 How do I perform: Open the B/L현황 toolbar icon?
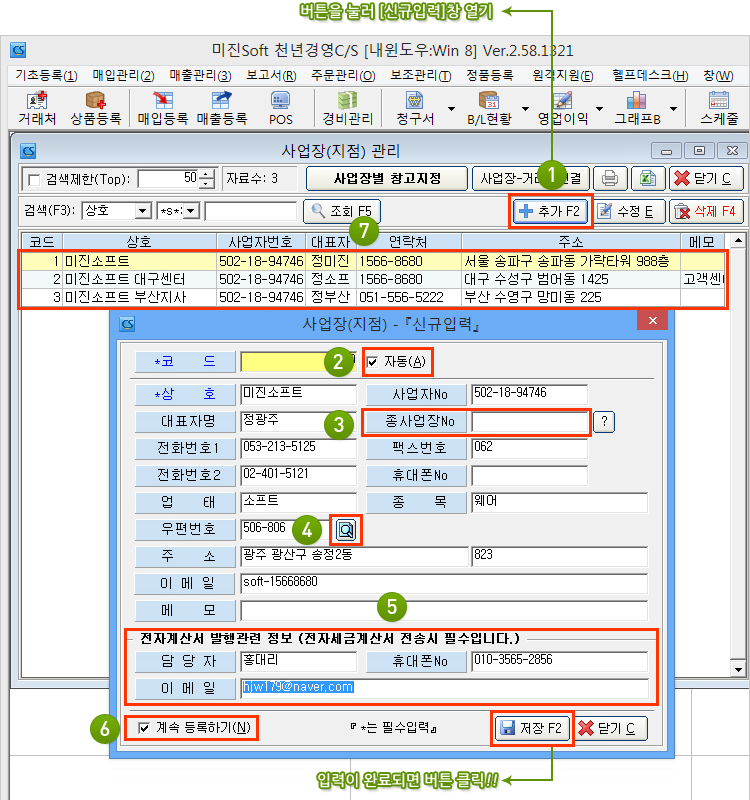click(x=489, y=109)
